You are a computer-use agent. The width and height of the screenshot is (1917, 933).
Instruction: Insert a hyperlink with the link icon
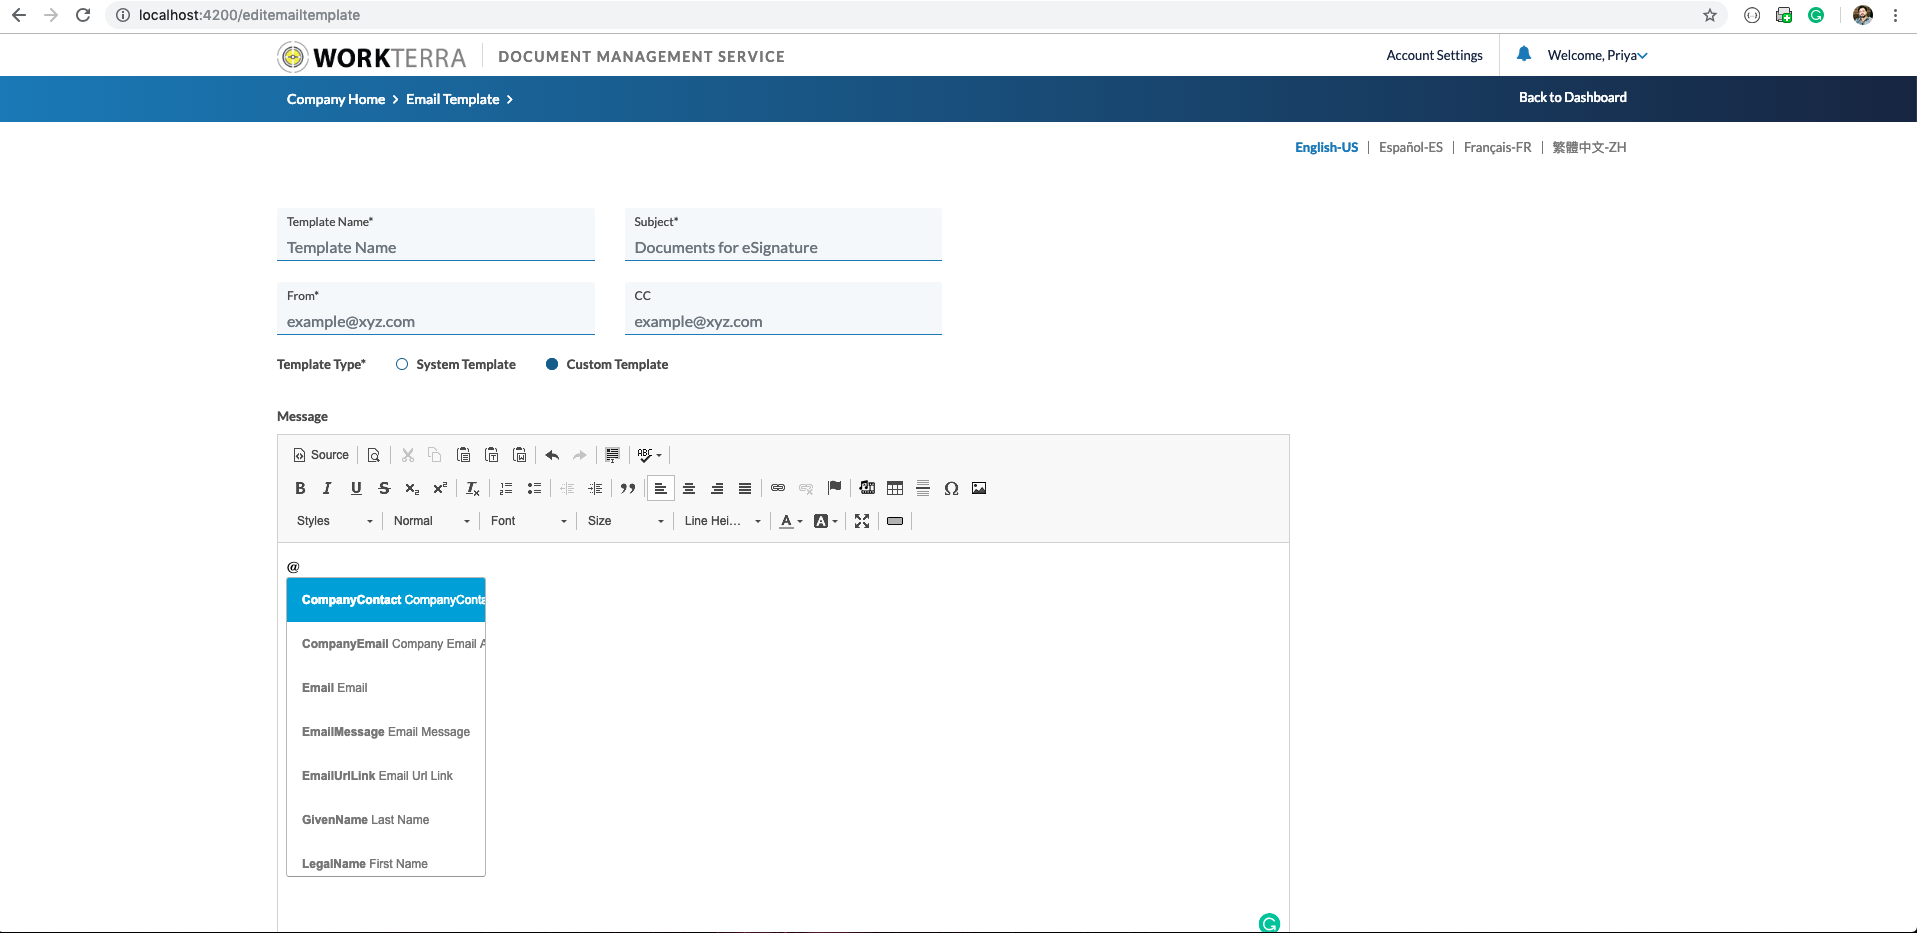coord(778,488)
